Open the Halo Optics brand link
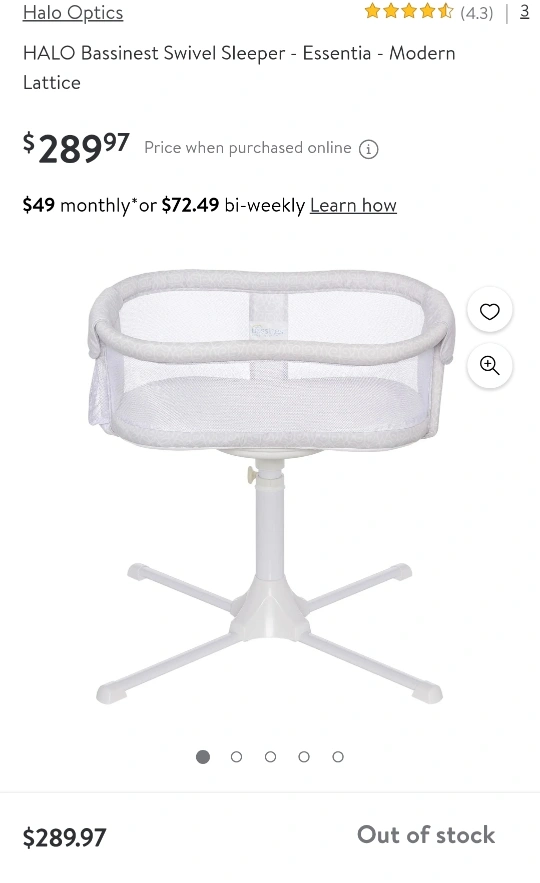The height and width of the screenshot is (883, 540). [73, 12]
